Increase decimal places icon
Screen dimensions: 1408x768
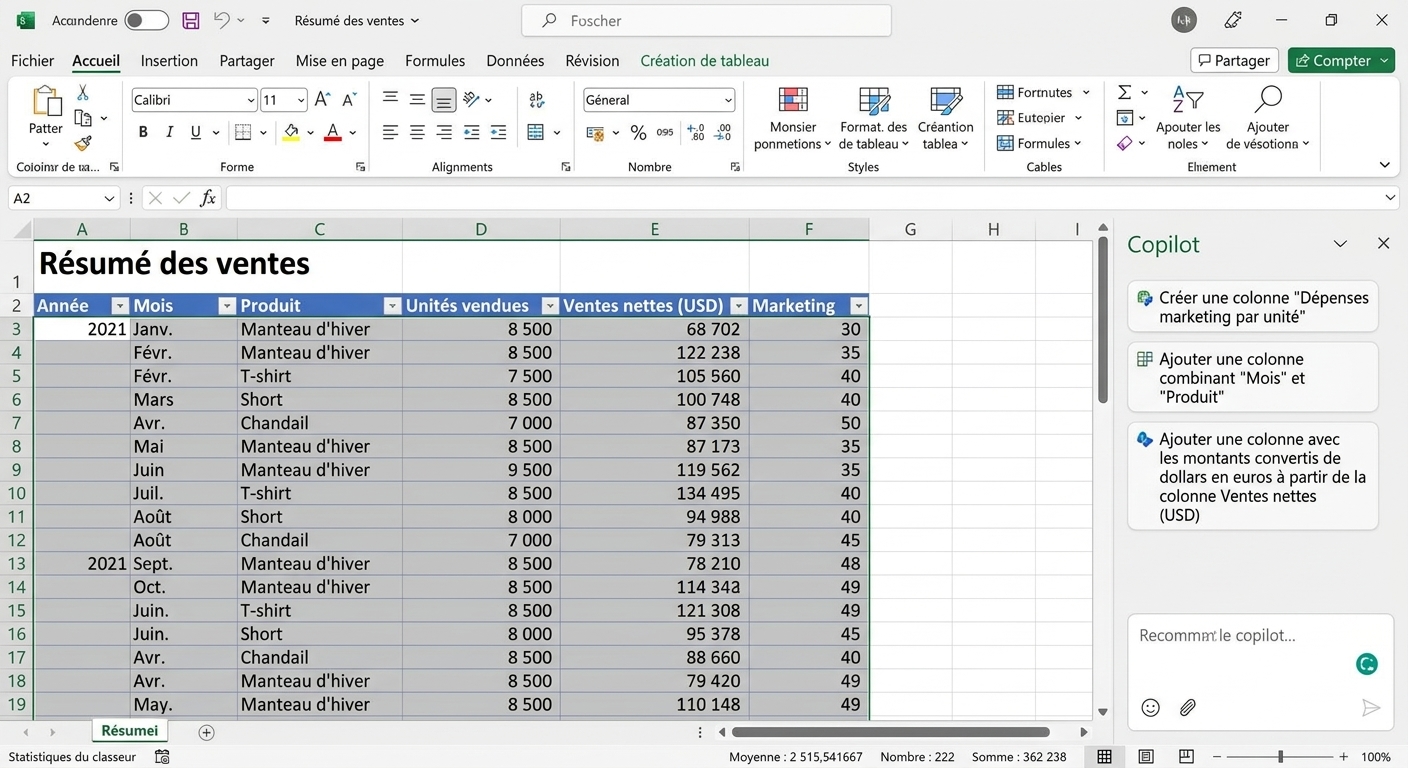pyautogui.click(x=696, y=132)
